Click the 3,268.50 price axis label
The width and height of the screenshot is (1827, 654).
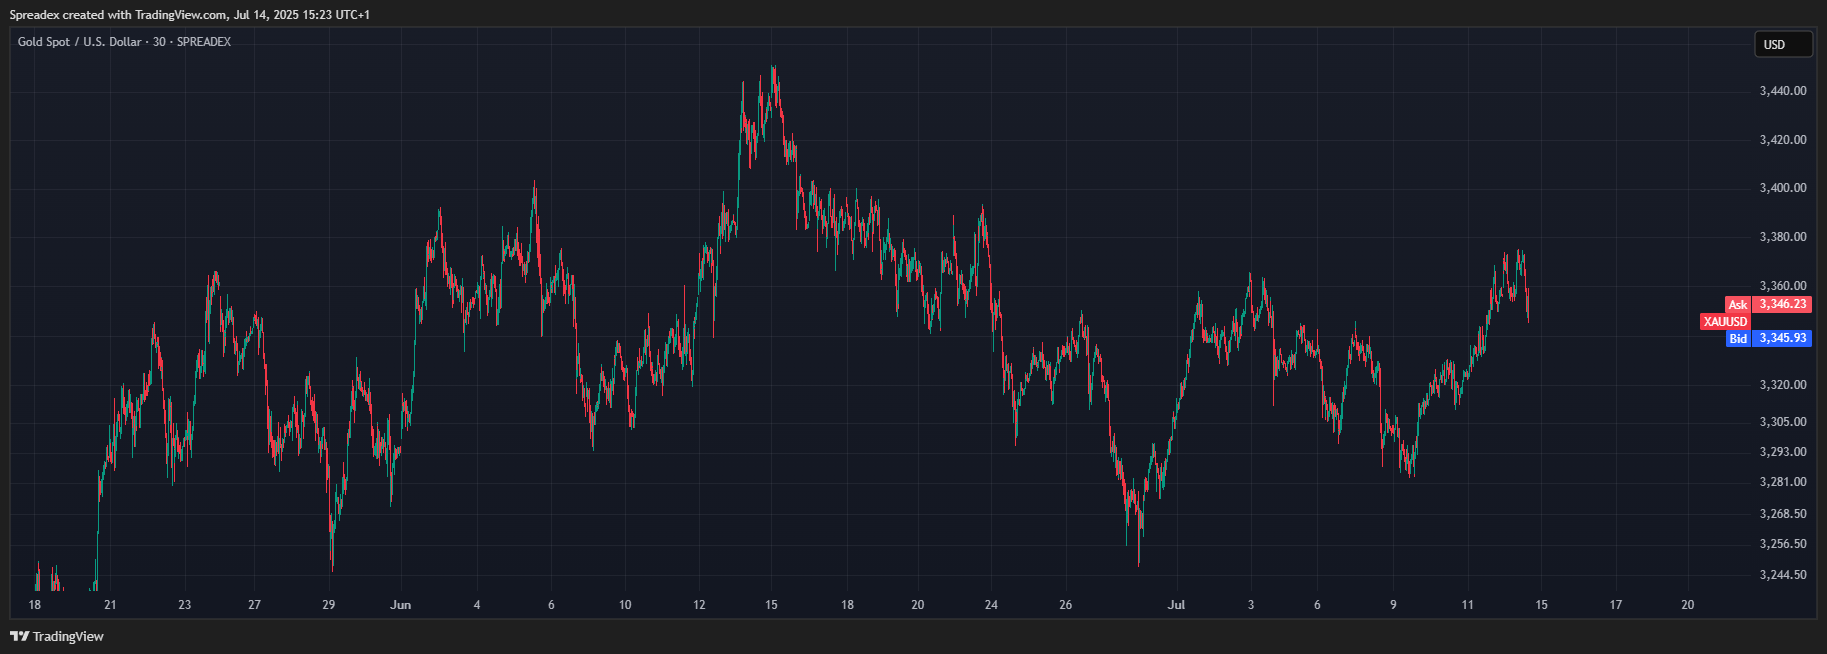pos(1783,514)
